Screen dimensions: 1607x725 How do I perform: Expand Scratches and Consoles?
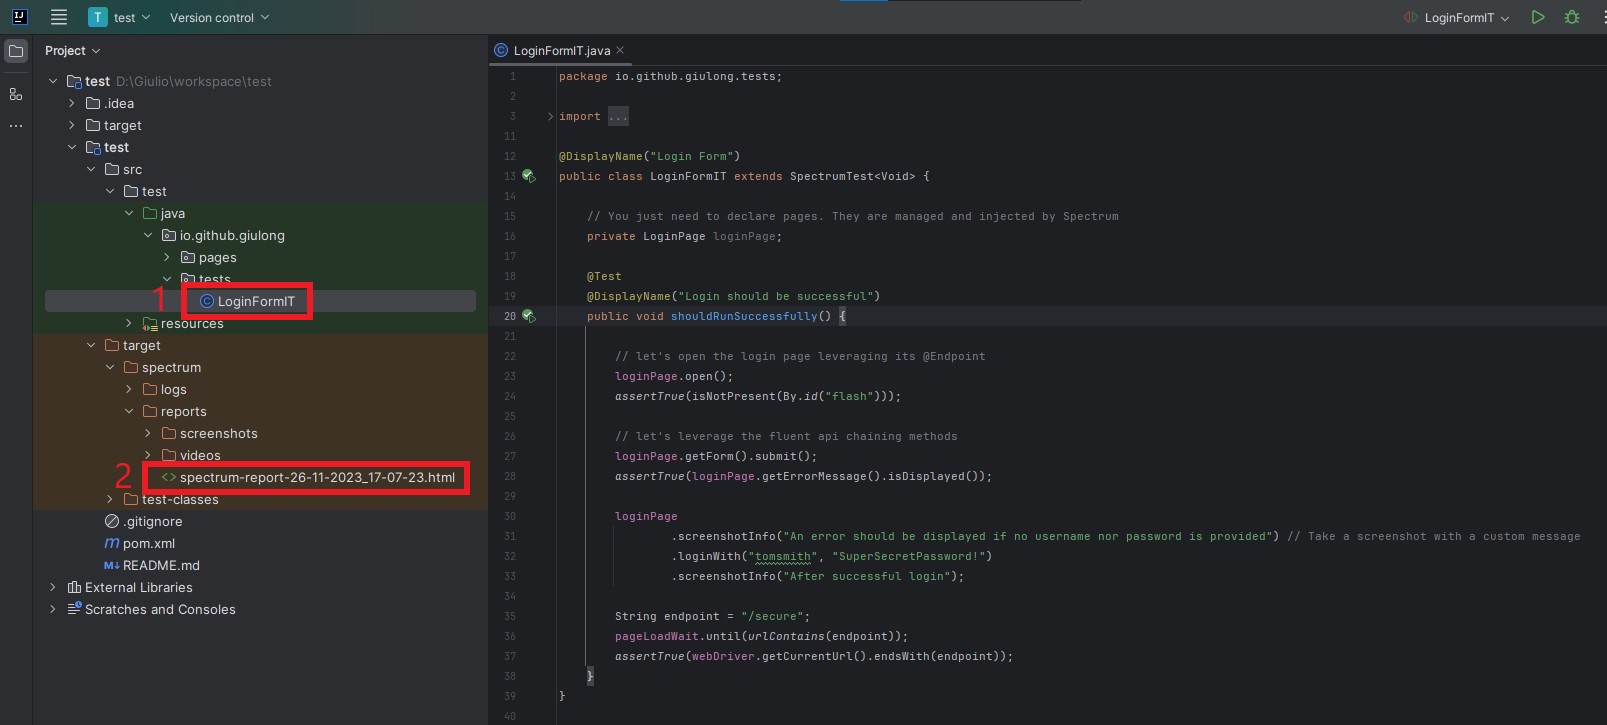click(x=53, y=609)
